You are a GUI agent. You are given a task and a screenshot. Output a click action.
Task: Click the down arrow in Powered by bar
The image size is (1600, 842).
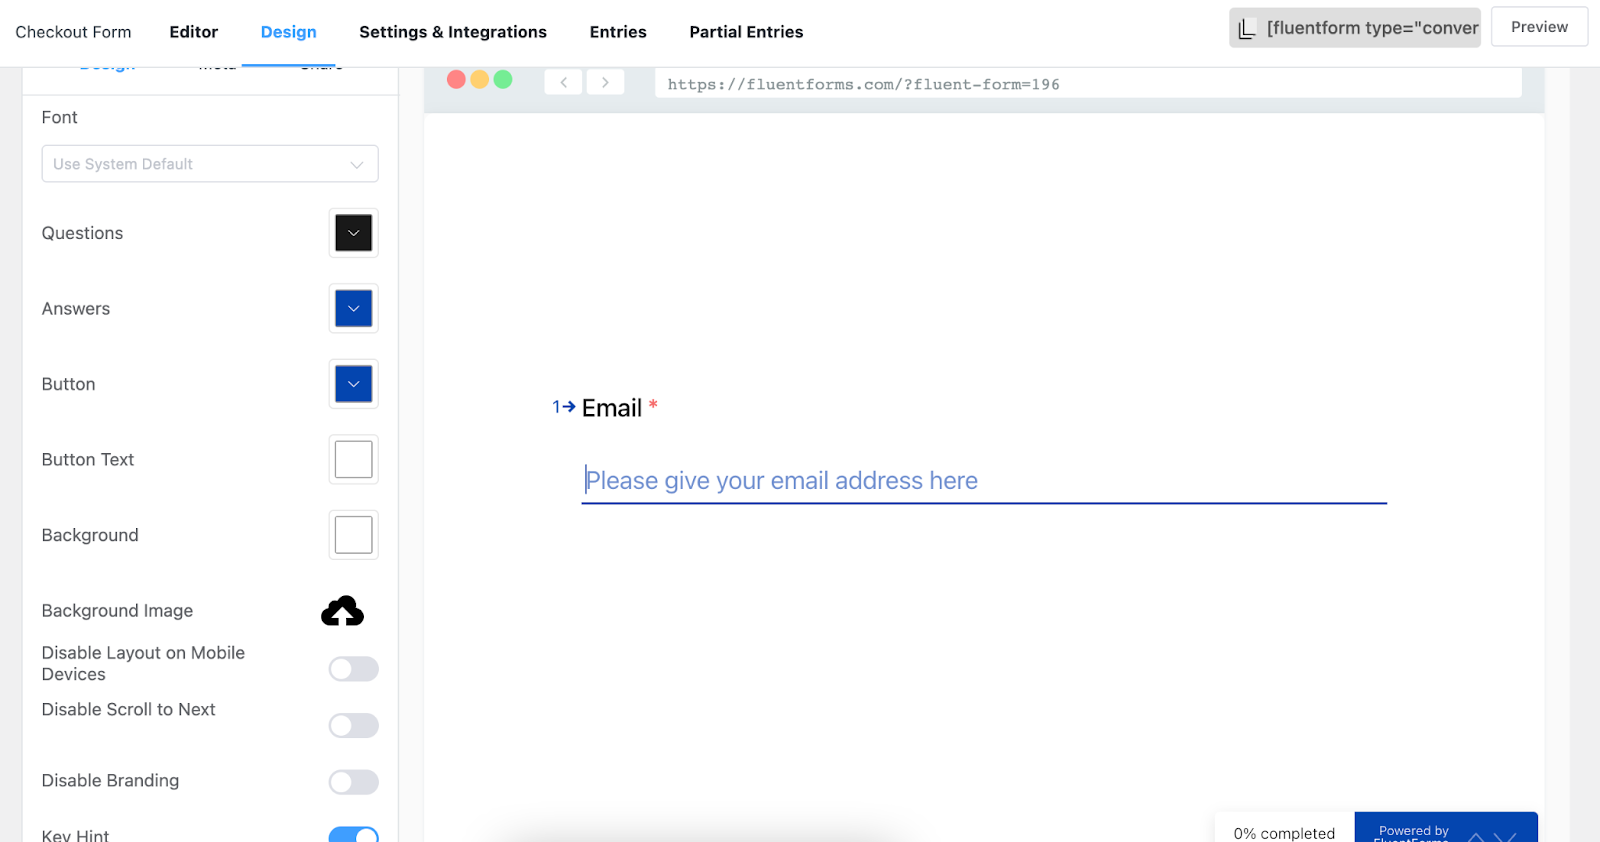[1505, 836]
